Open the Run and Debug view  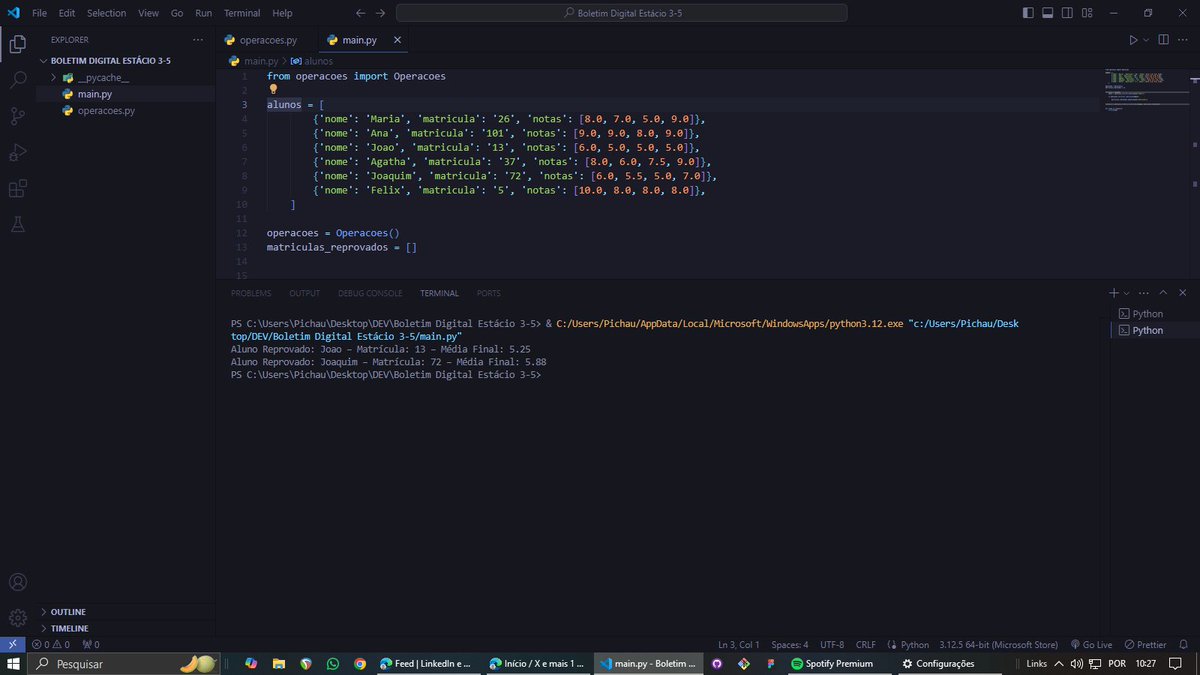point(17,152)
